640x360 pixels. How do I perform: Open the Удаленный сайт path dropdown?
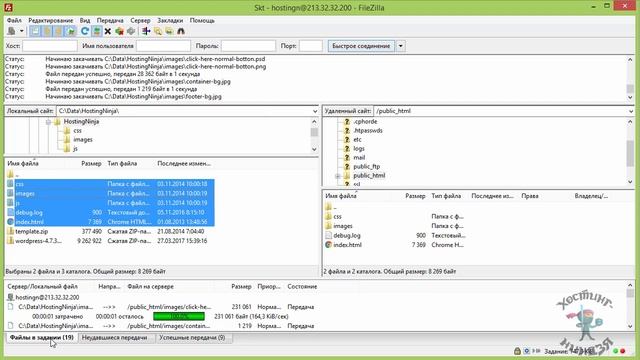[x=631, y=111]
